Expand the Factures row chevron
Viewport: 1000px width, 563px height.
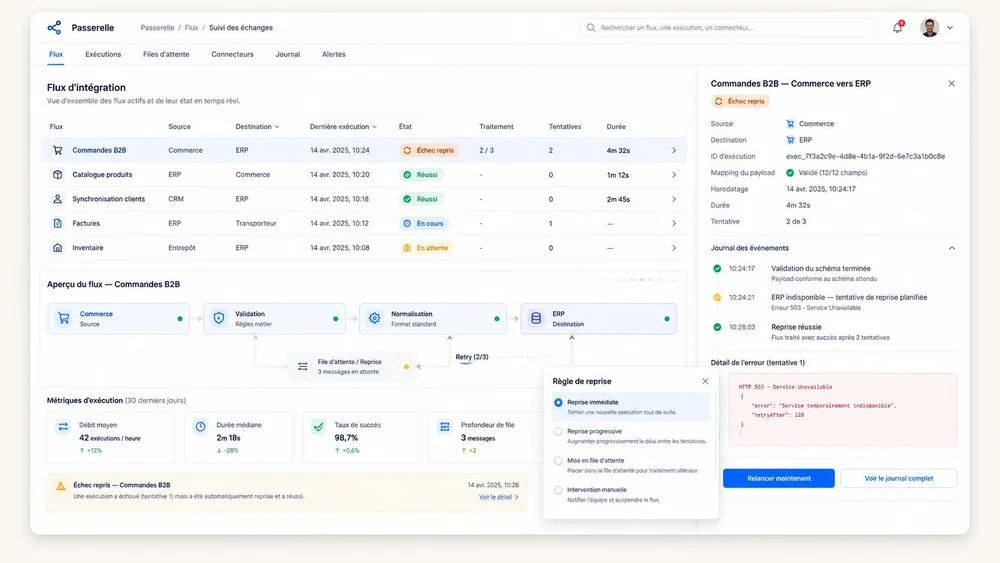[674, 223]
